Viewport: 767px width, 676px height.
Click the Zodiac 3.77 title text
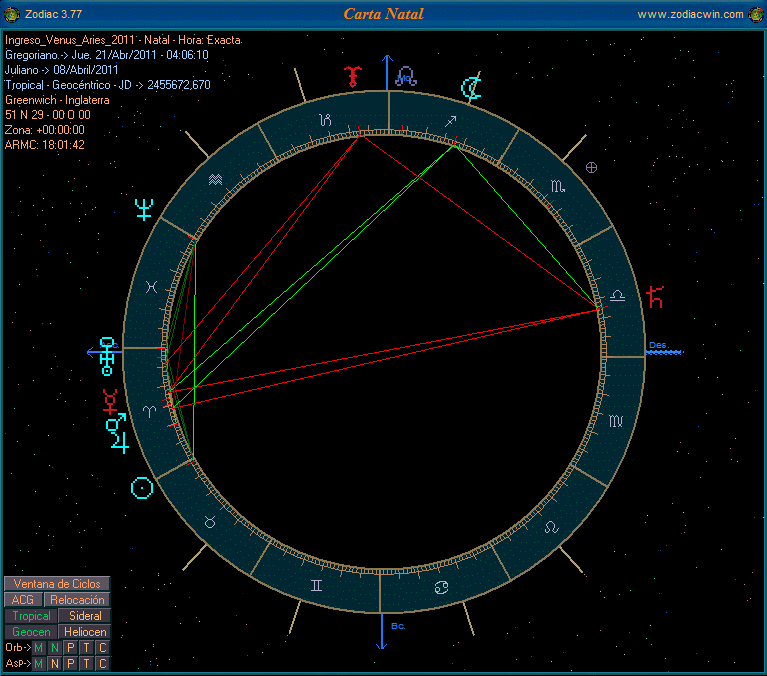pos(53,14)
